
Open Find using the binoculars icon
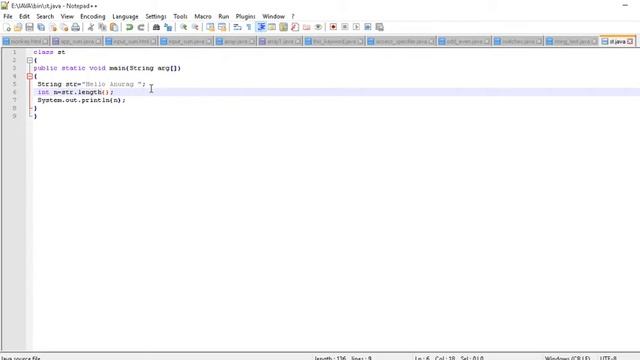pos(156,27)
